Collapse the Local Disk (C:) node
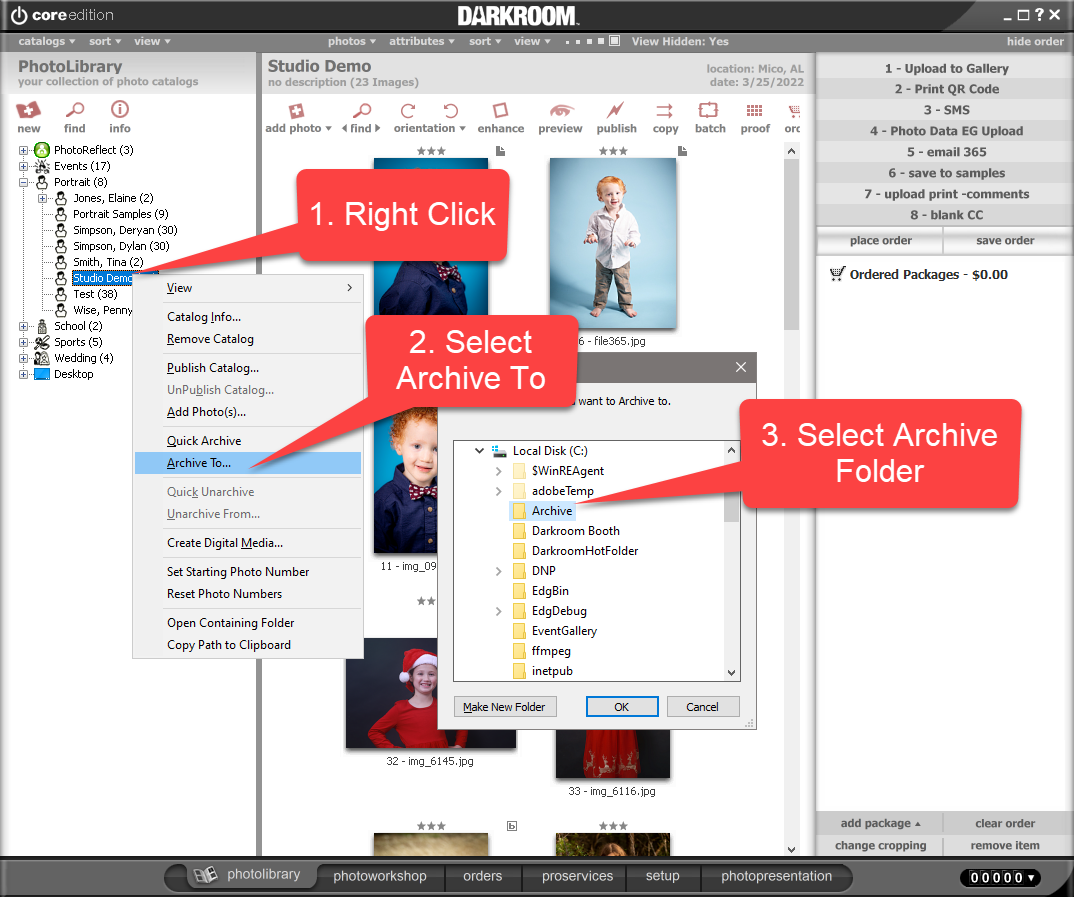 [479, 451]
